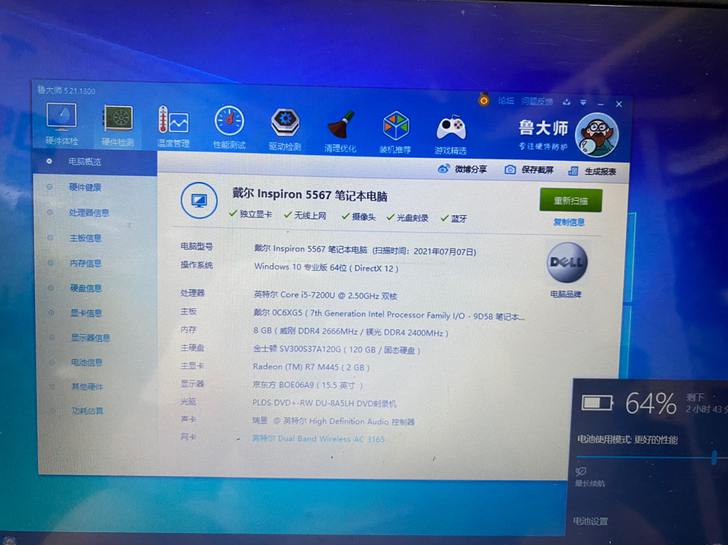Open 硬盘信息 in the sidebar
Screen dimensions: 728x545
(x=86, y=288)
